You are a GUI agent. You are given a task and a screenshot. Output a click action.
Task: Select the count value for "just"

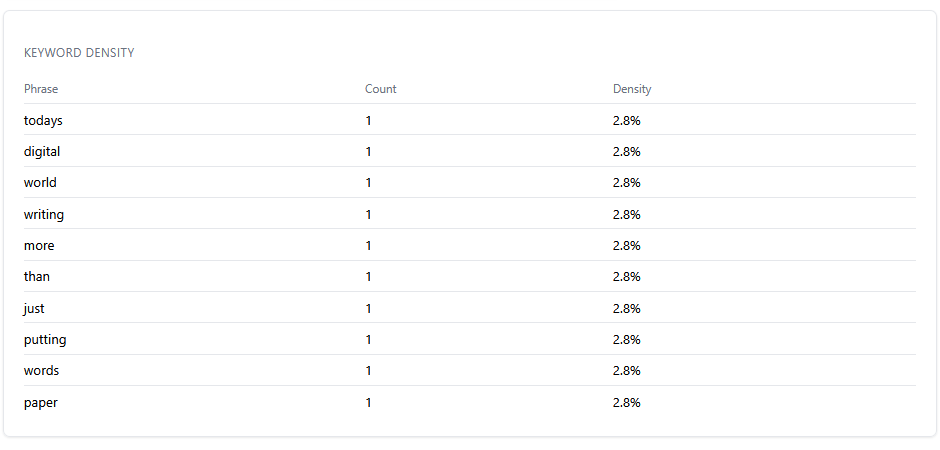tap(368, 308)
